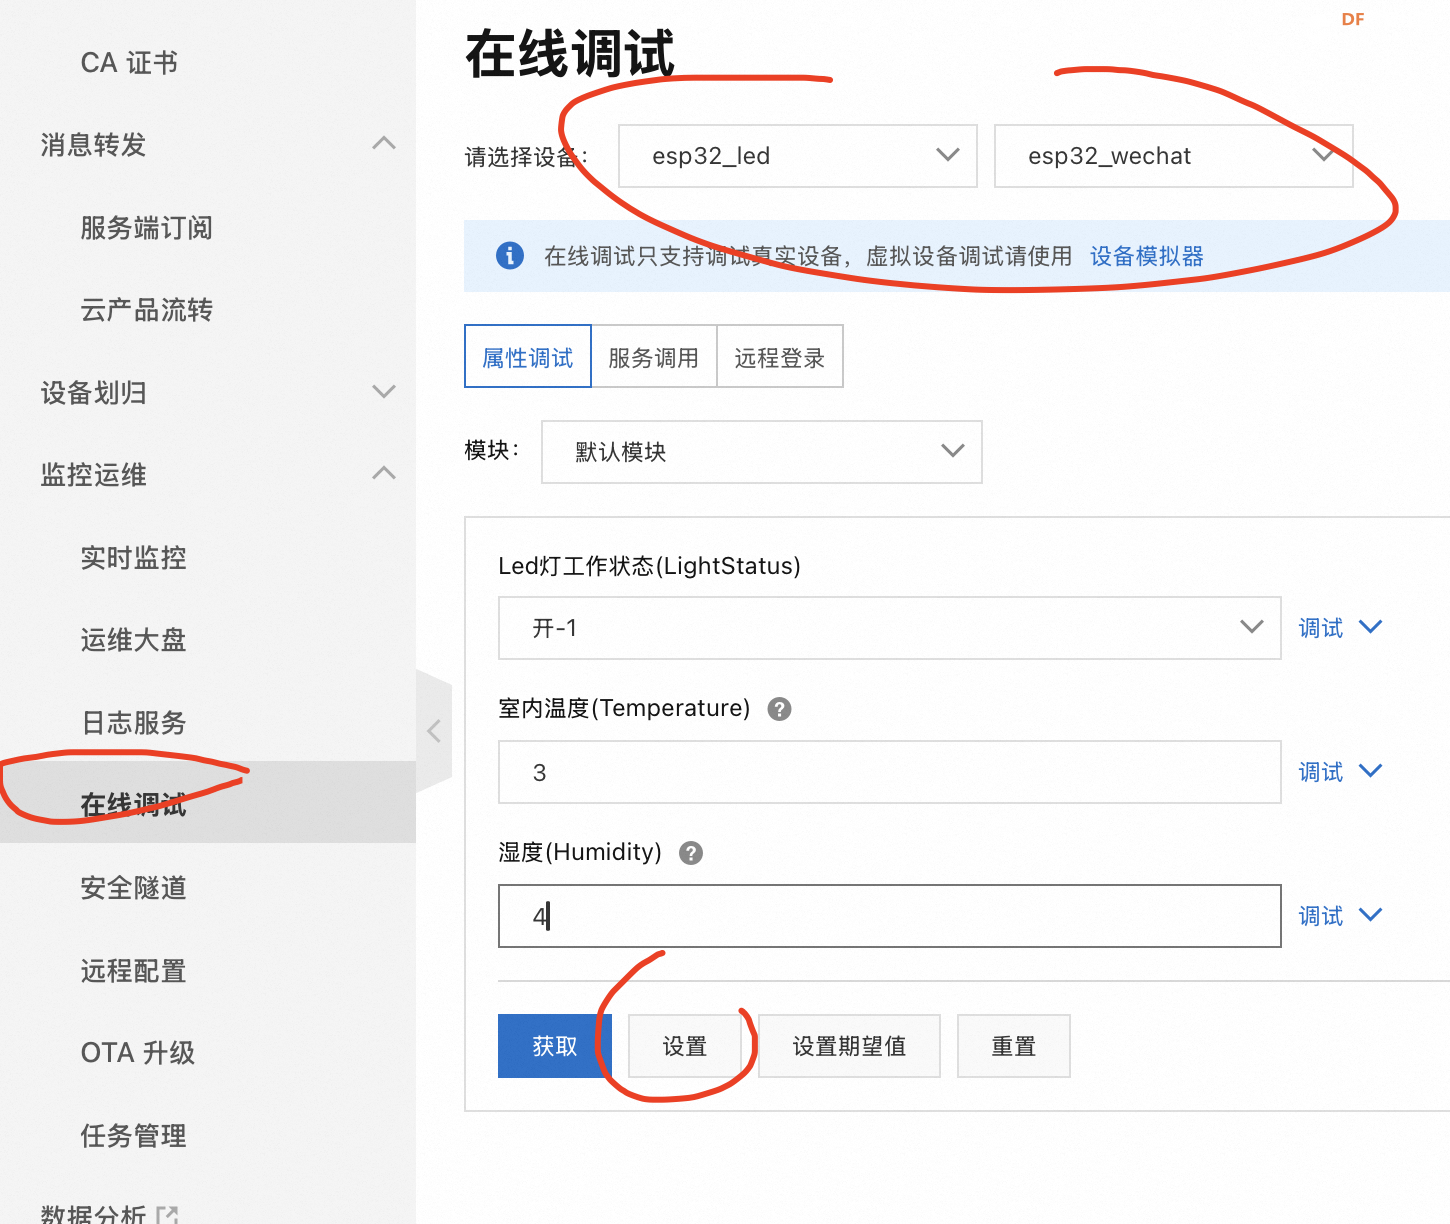The height and width of the screenshot is (1224, 1450).
Task: Open the 设备模拟器 link
Action: pyautogui.click(x=1147, y=256)
